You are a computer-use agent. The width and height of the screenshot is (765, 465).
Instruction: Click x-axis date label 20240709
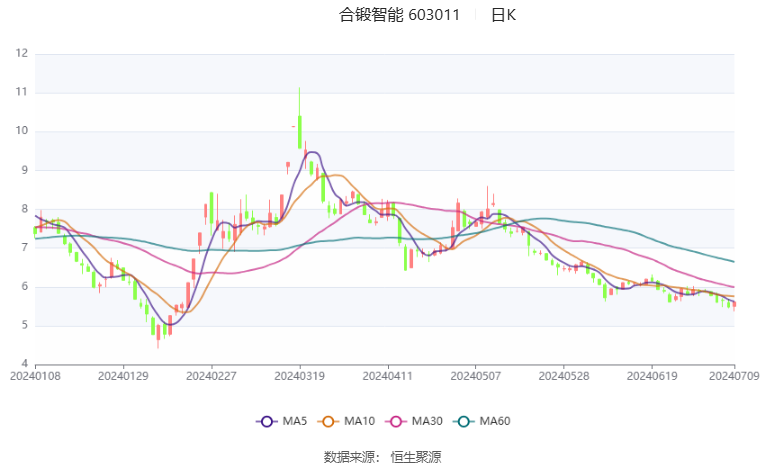click(x=734, y=376)
